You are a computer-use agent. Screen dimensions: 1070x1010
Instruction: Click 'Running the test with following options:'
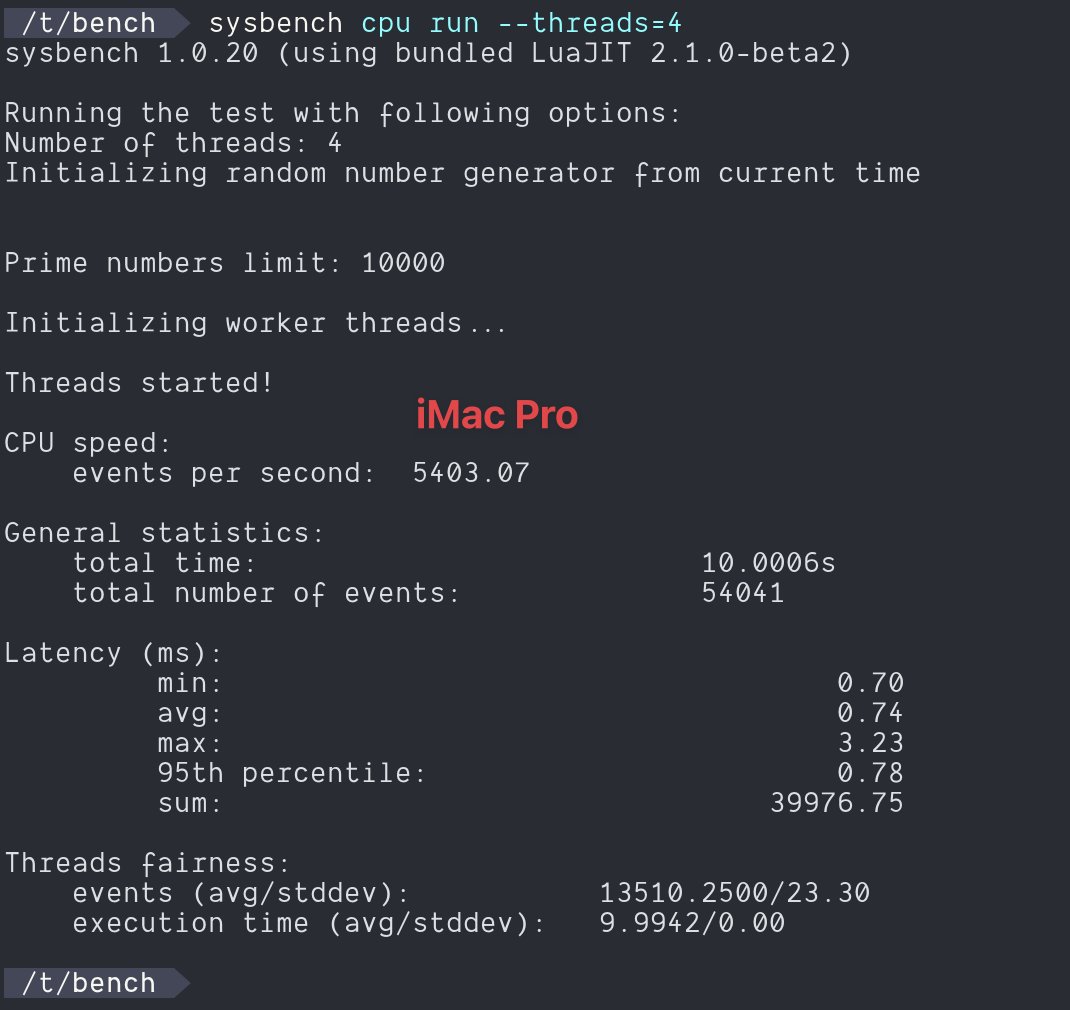[343, 113]
